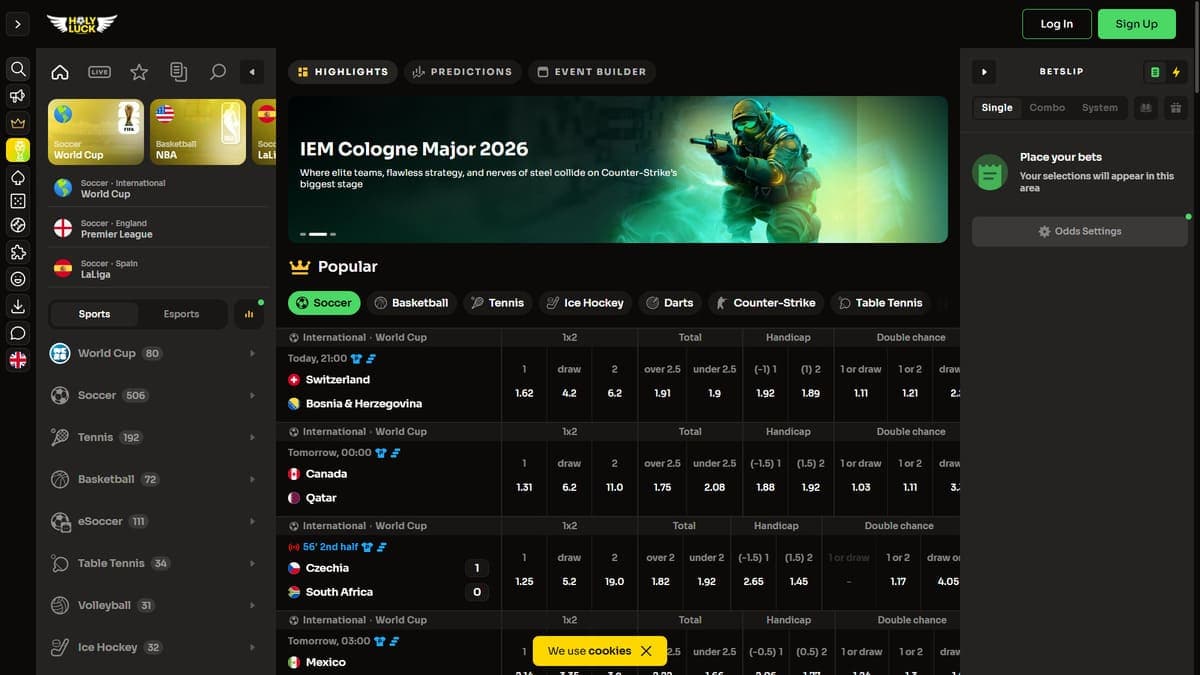Viewport: 1200px width, 675px height.
Task: Open the live chat bubble icon
Action: 17,333
